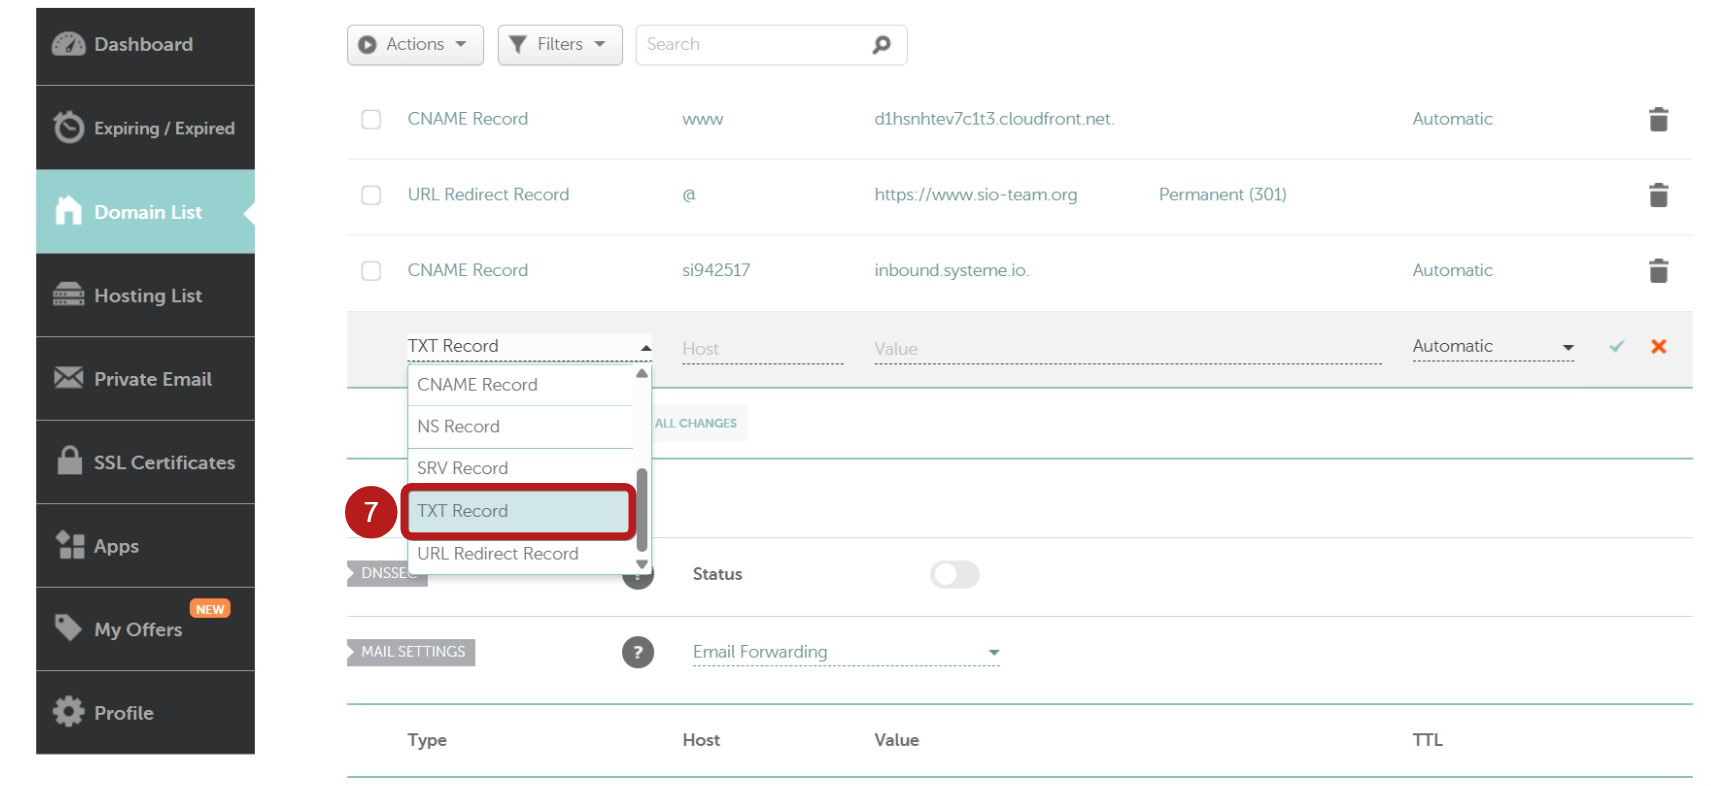Choose CNAME Record from dropdown list

520,385
